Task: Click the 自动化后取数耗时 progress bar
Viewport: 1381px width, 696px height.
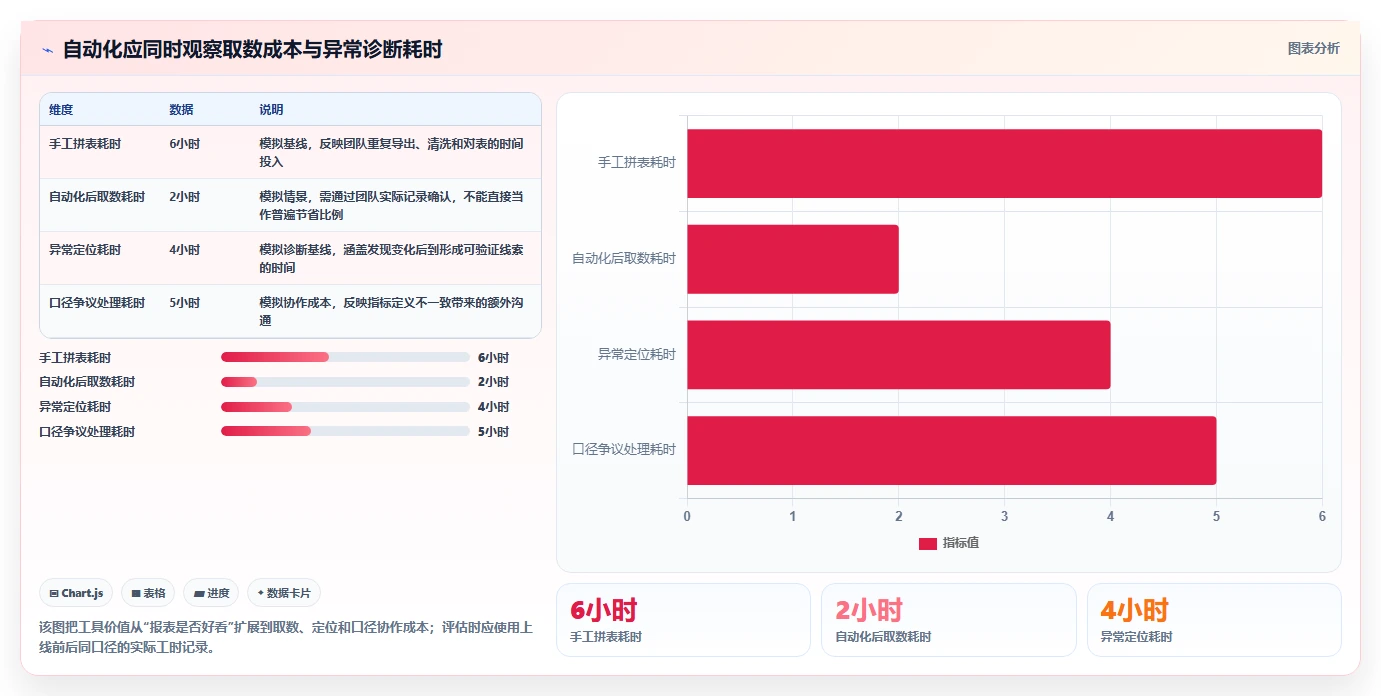Action: [x=345, y=382]
